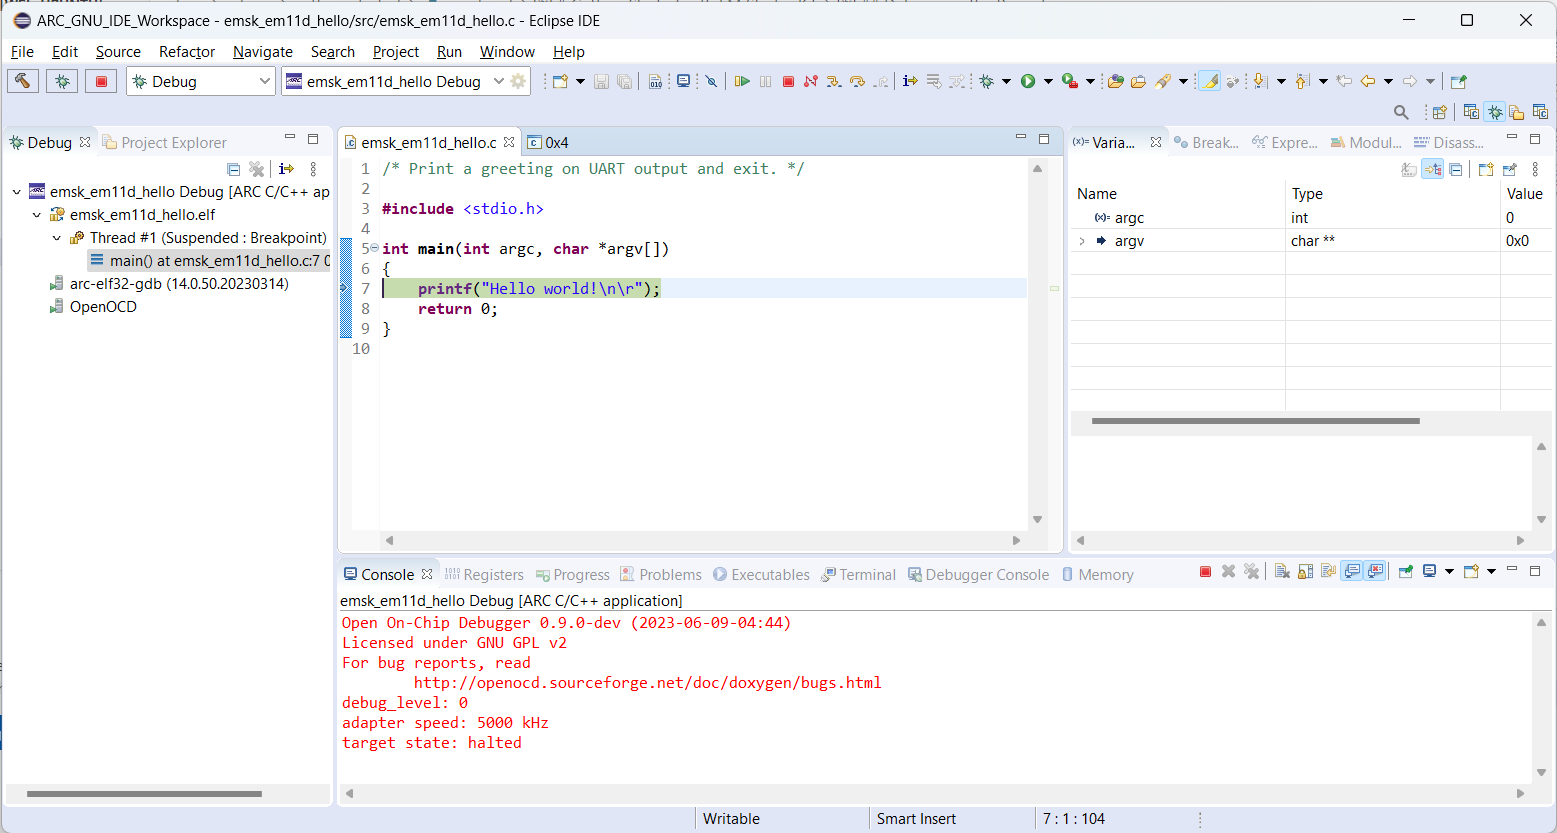Select OpenOCD process entry
This screenshot has width=1557, height=833.
[93, 306]
